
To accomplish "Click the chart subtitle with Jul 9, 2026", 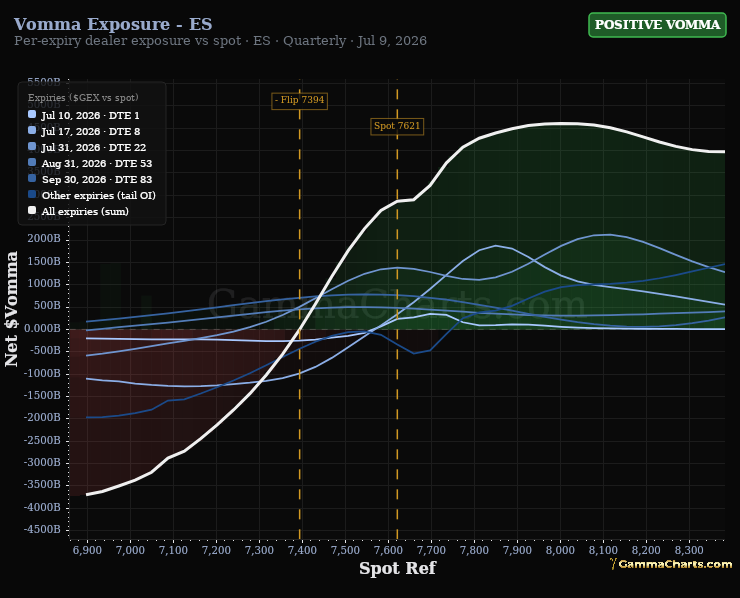I will click(x=220, y=41).
